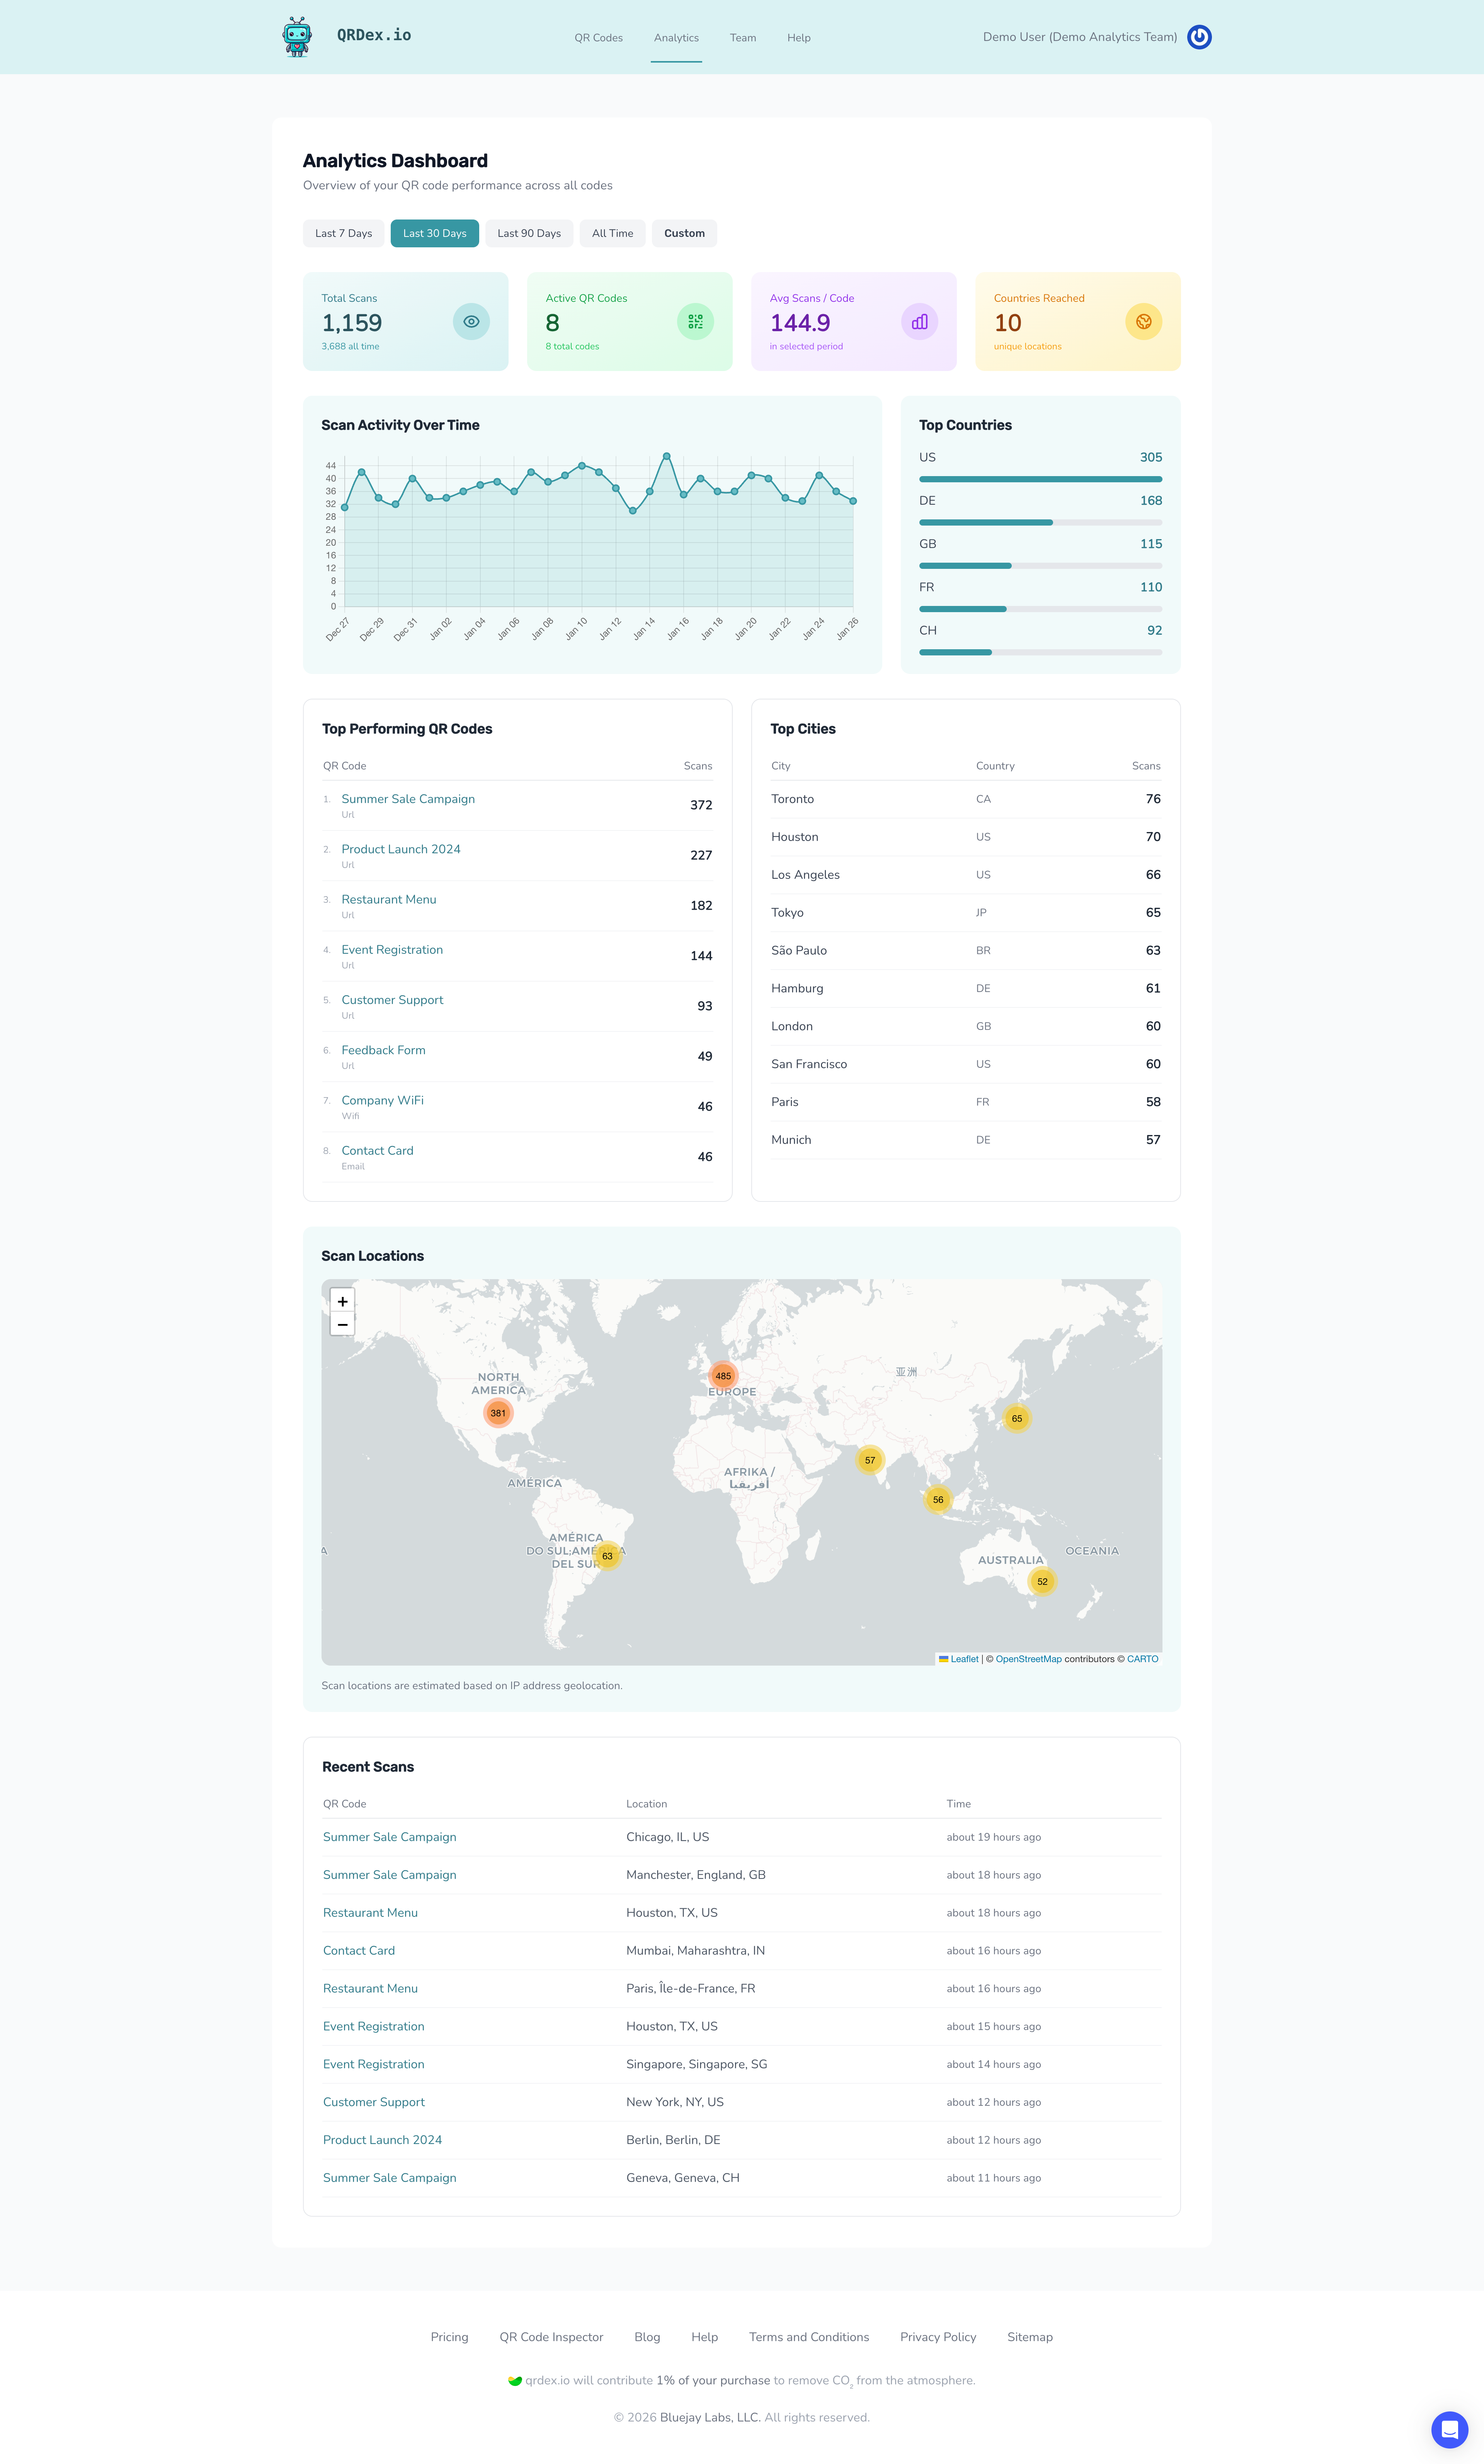
Task: Zoom in on the scan locations map
Action: pyautogui.click(x=342, y=1301)
